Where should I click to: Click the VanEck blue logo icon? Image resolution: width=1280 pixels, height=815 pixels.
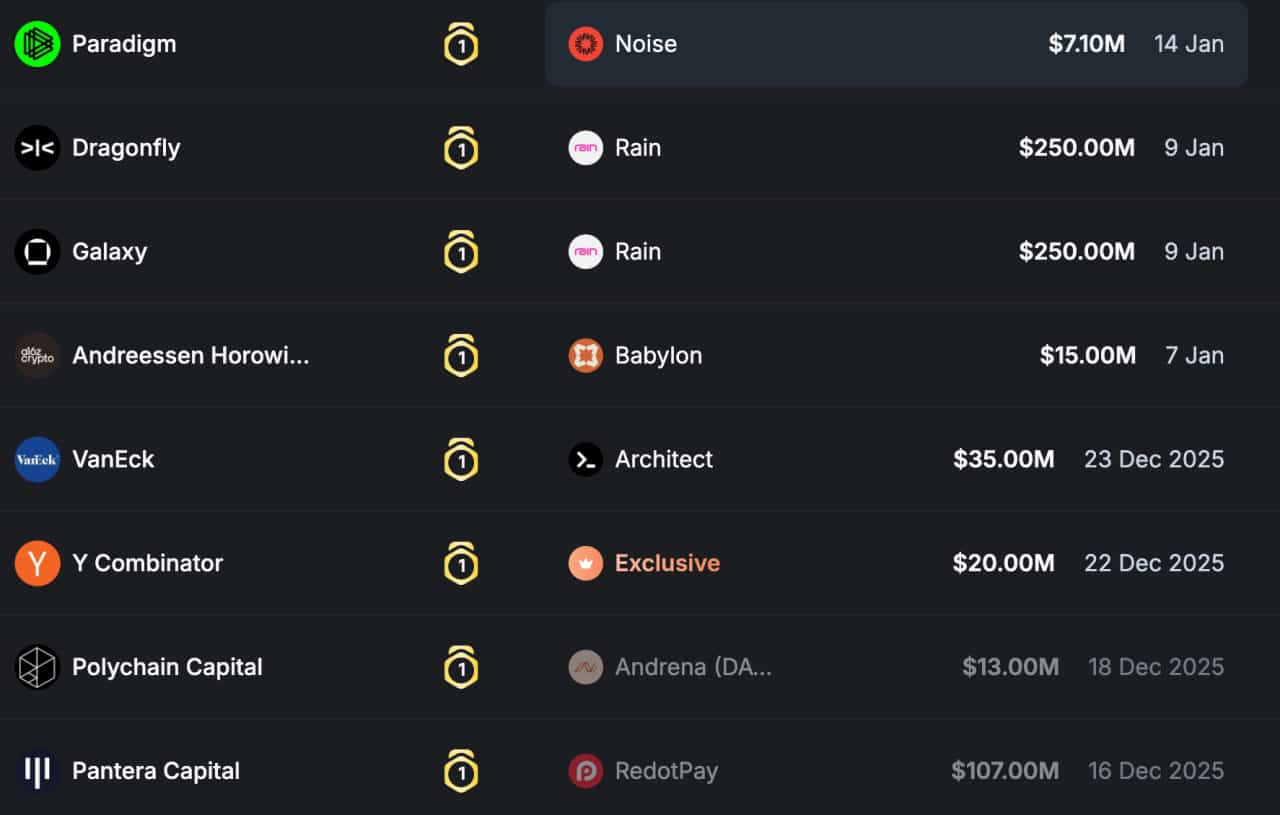click(37, 460)
